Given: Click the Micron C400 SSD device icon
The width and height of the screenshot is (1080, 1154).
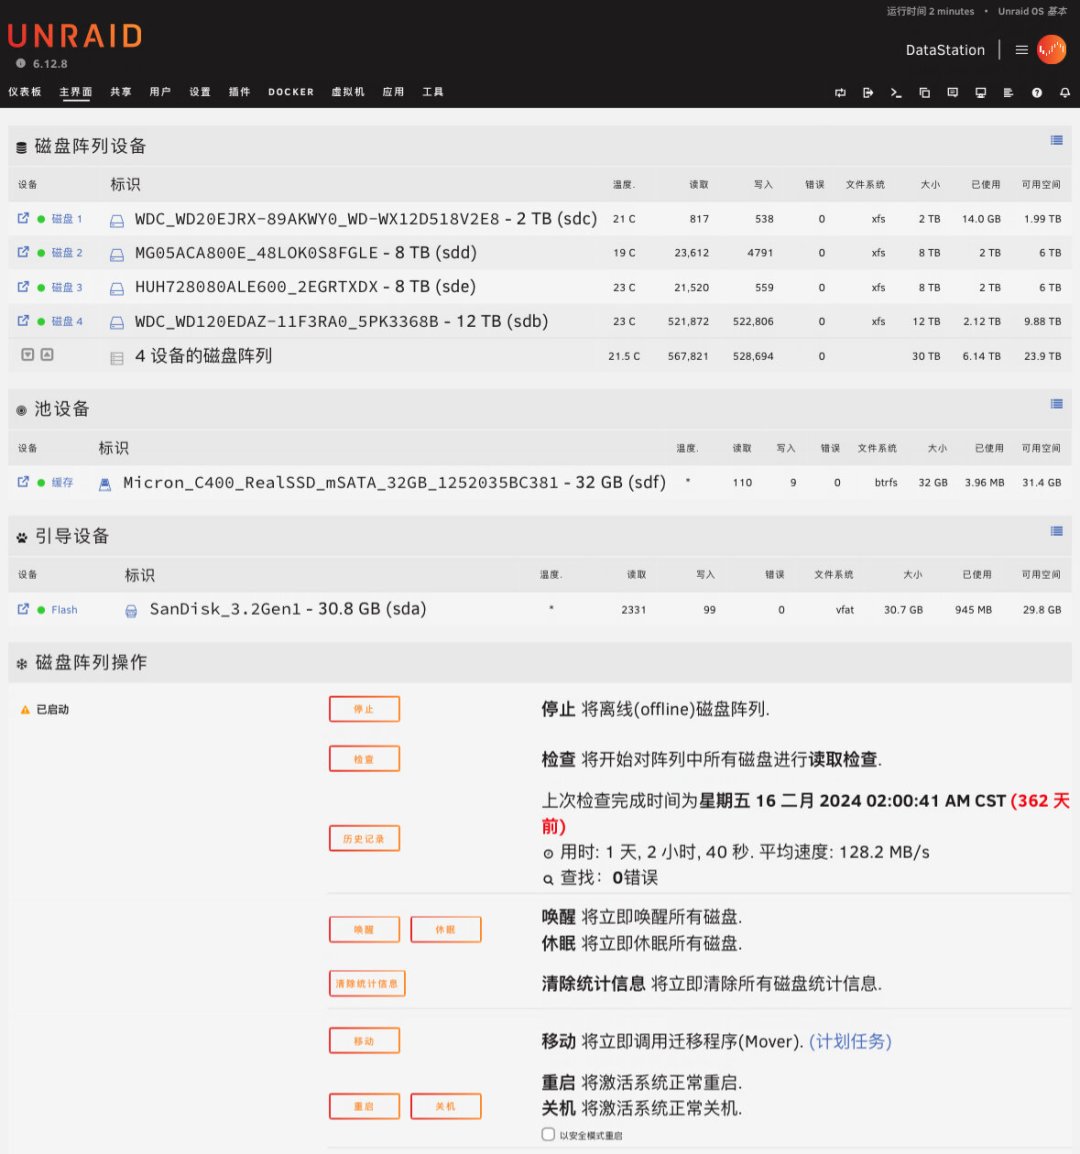Looking at the screenshot, I should tap(105, 484).
